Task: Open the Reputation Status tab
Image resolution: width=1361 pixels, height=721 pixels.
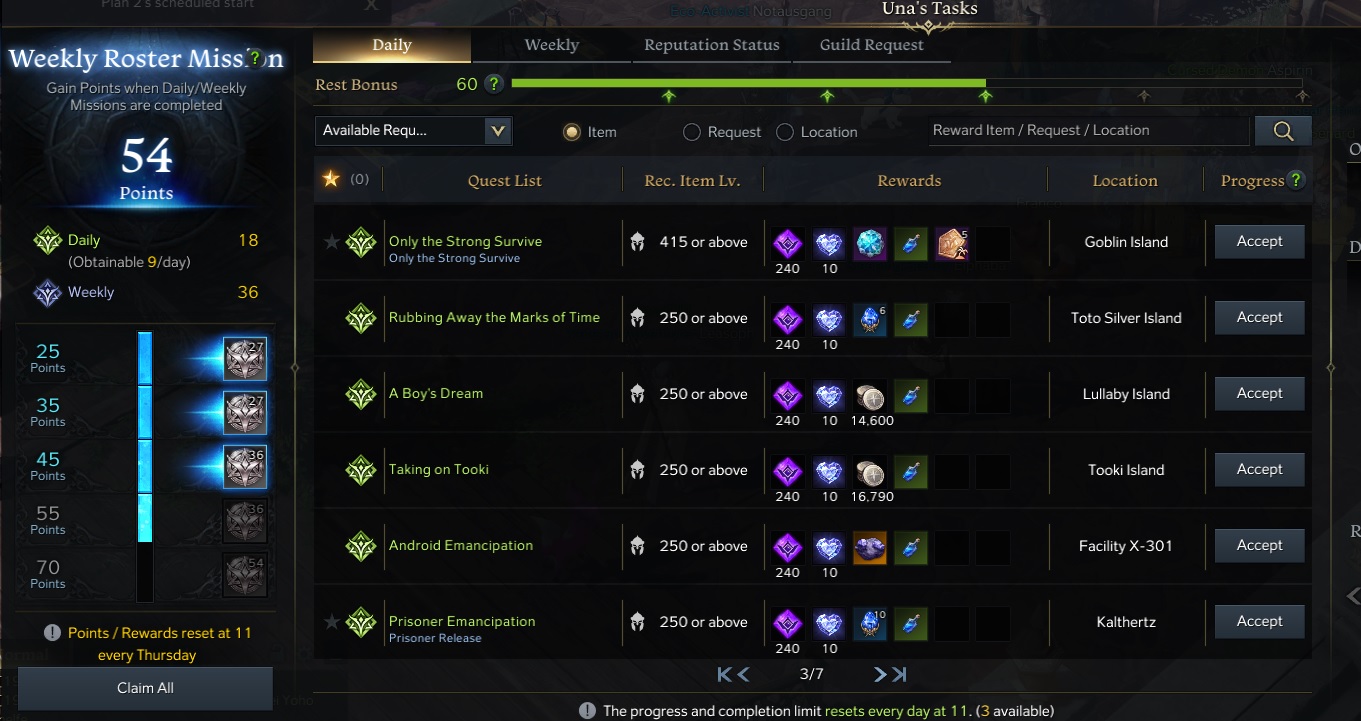Action: pyautogui.click(x=712, y=45)
